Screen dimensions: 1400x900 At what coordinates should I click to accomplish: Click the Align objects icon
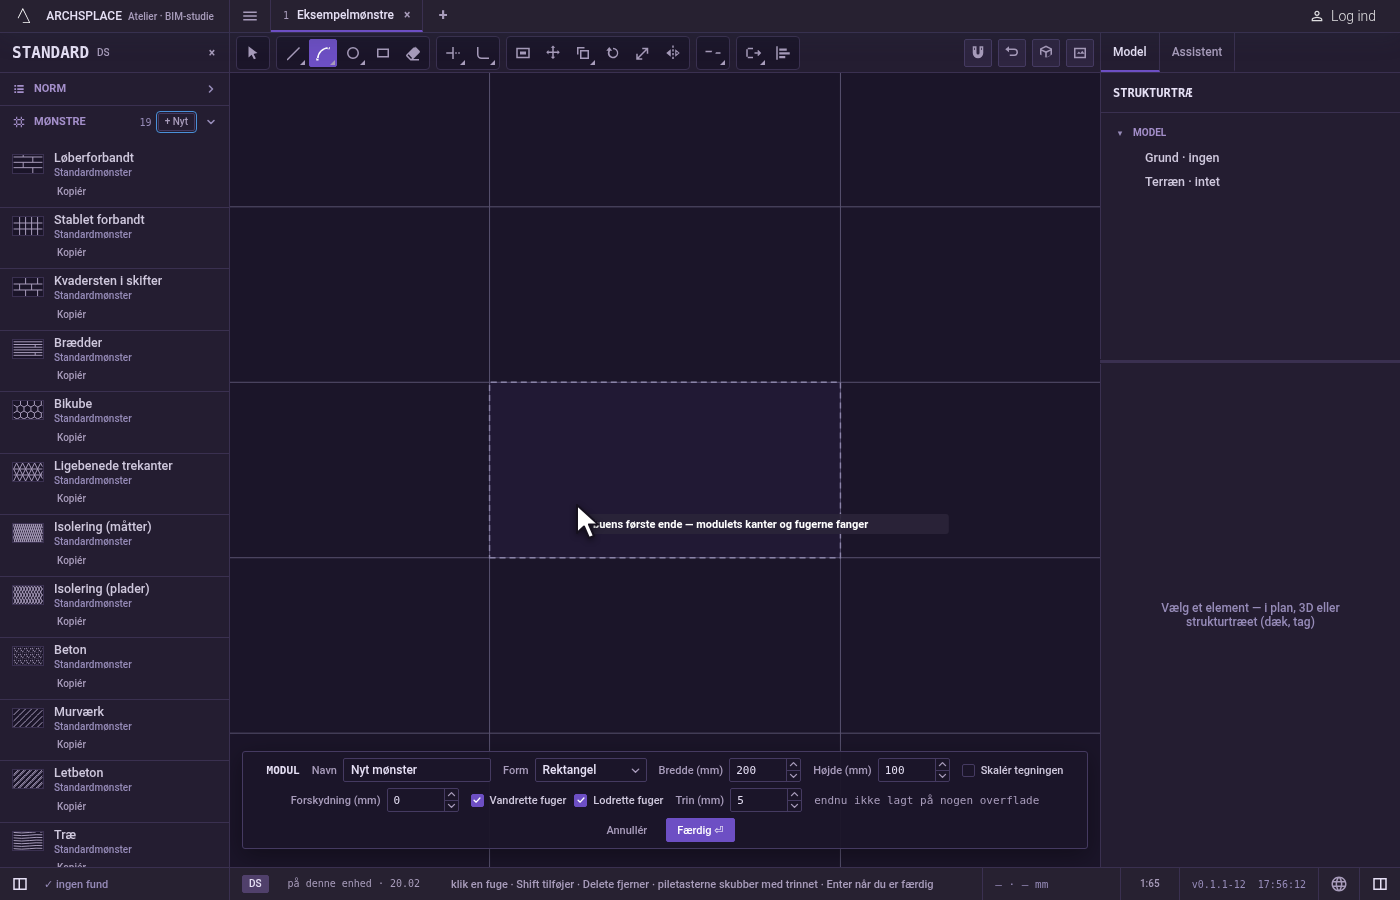tap(783, 53)
